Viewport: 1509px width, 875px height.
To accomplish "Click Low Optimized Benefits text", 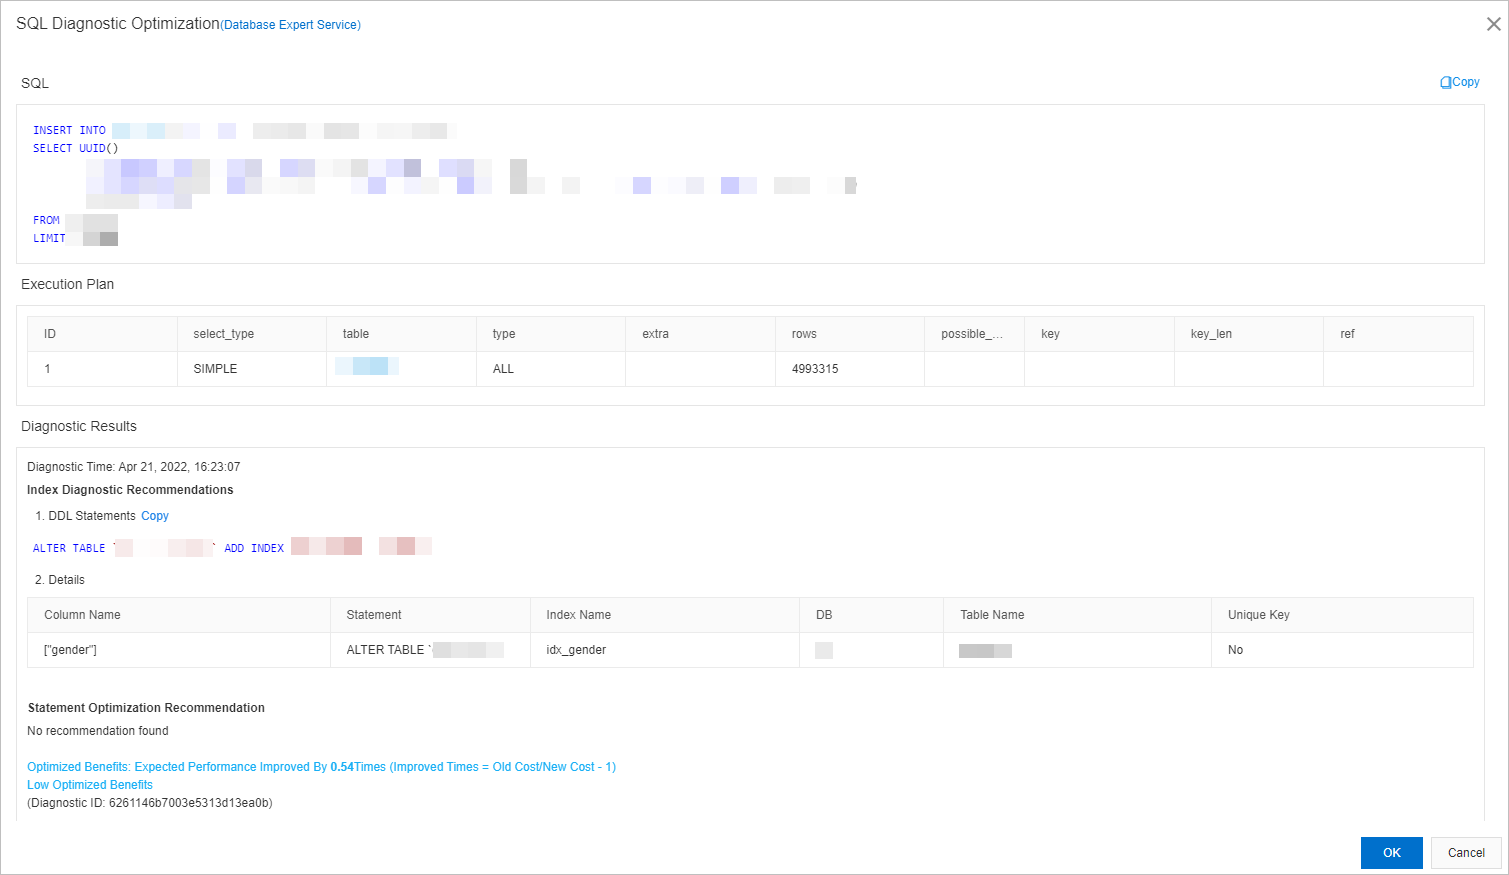I will [x=90, y=785].
